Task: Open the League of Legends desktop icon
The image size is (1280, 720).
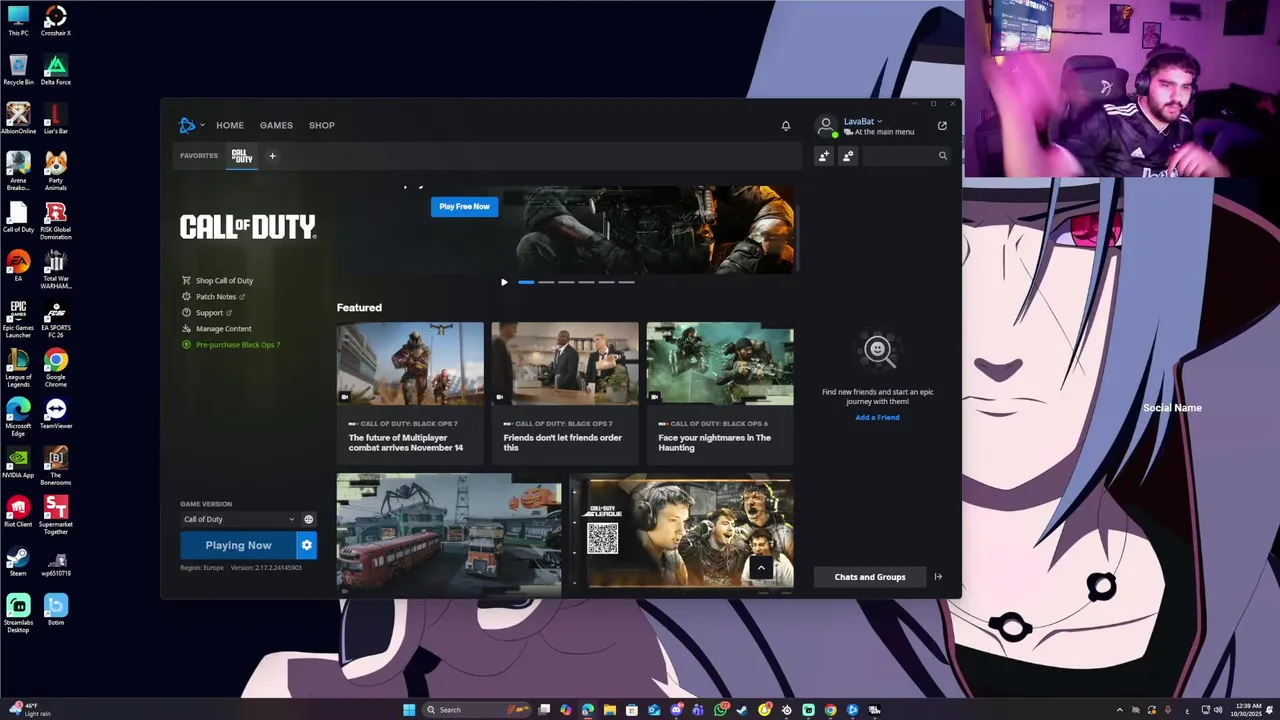Action: click(18, 367)
